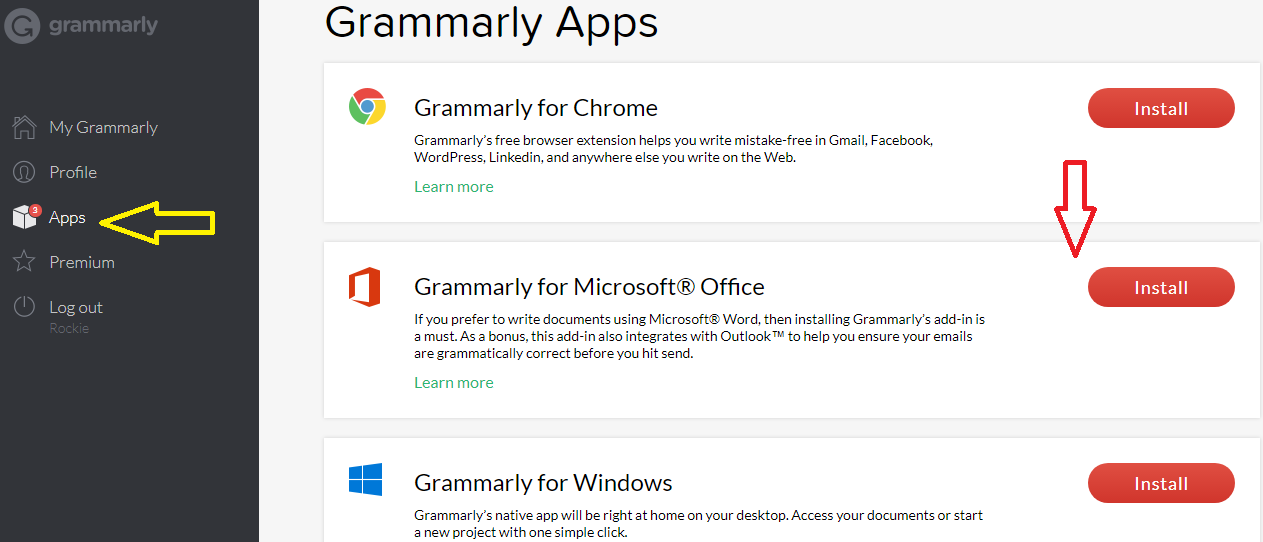Go to Profile menu item
1263x542 pixels.
pos(73,172)
